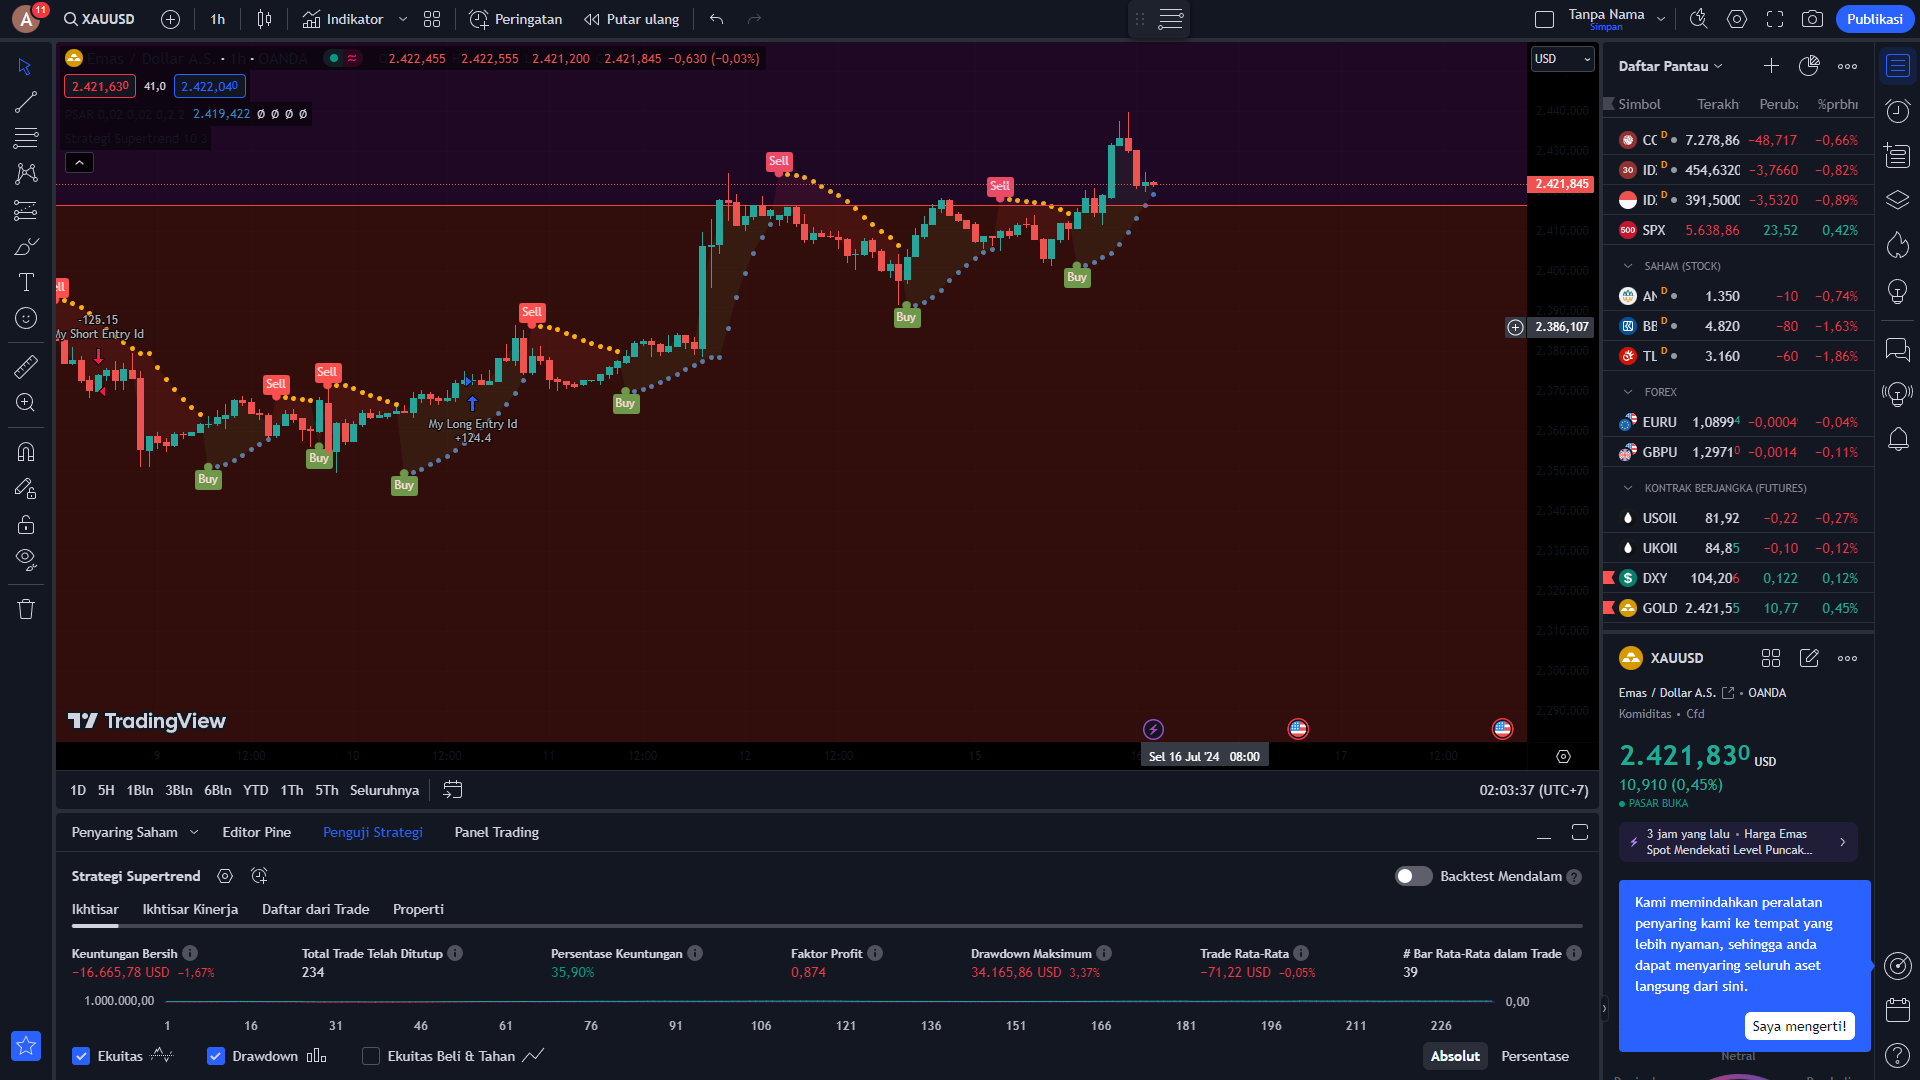
Task: Open the Indikator menu
Action: (x=343, y=19)
